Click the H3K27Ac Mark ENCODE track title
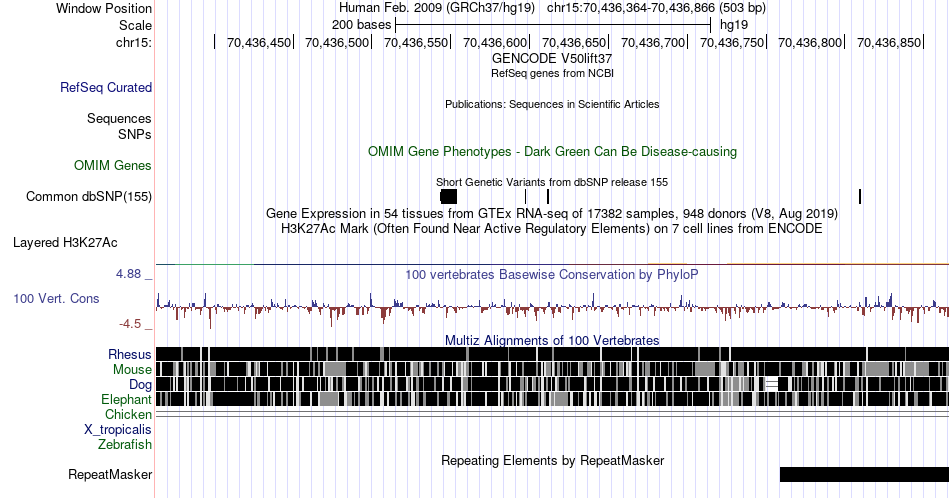 pyautogui.click(x=552, y=228)
